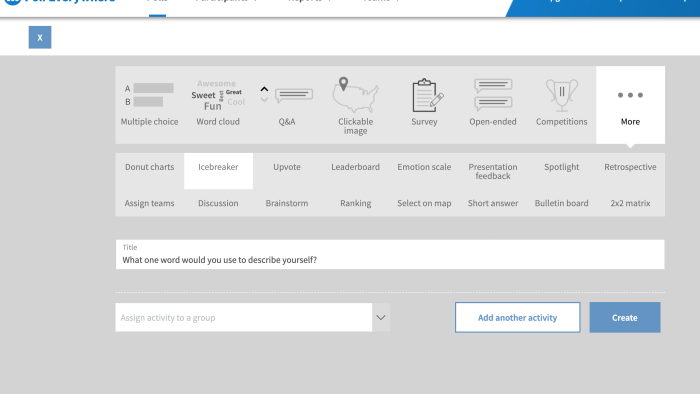Select Bulletin board activity
This screenshot has height=394, width=700.
[562, 203]
